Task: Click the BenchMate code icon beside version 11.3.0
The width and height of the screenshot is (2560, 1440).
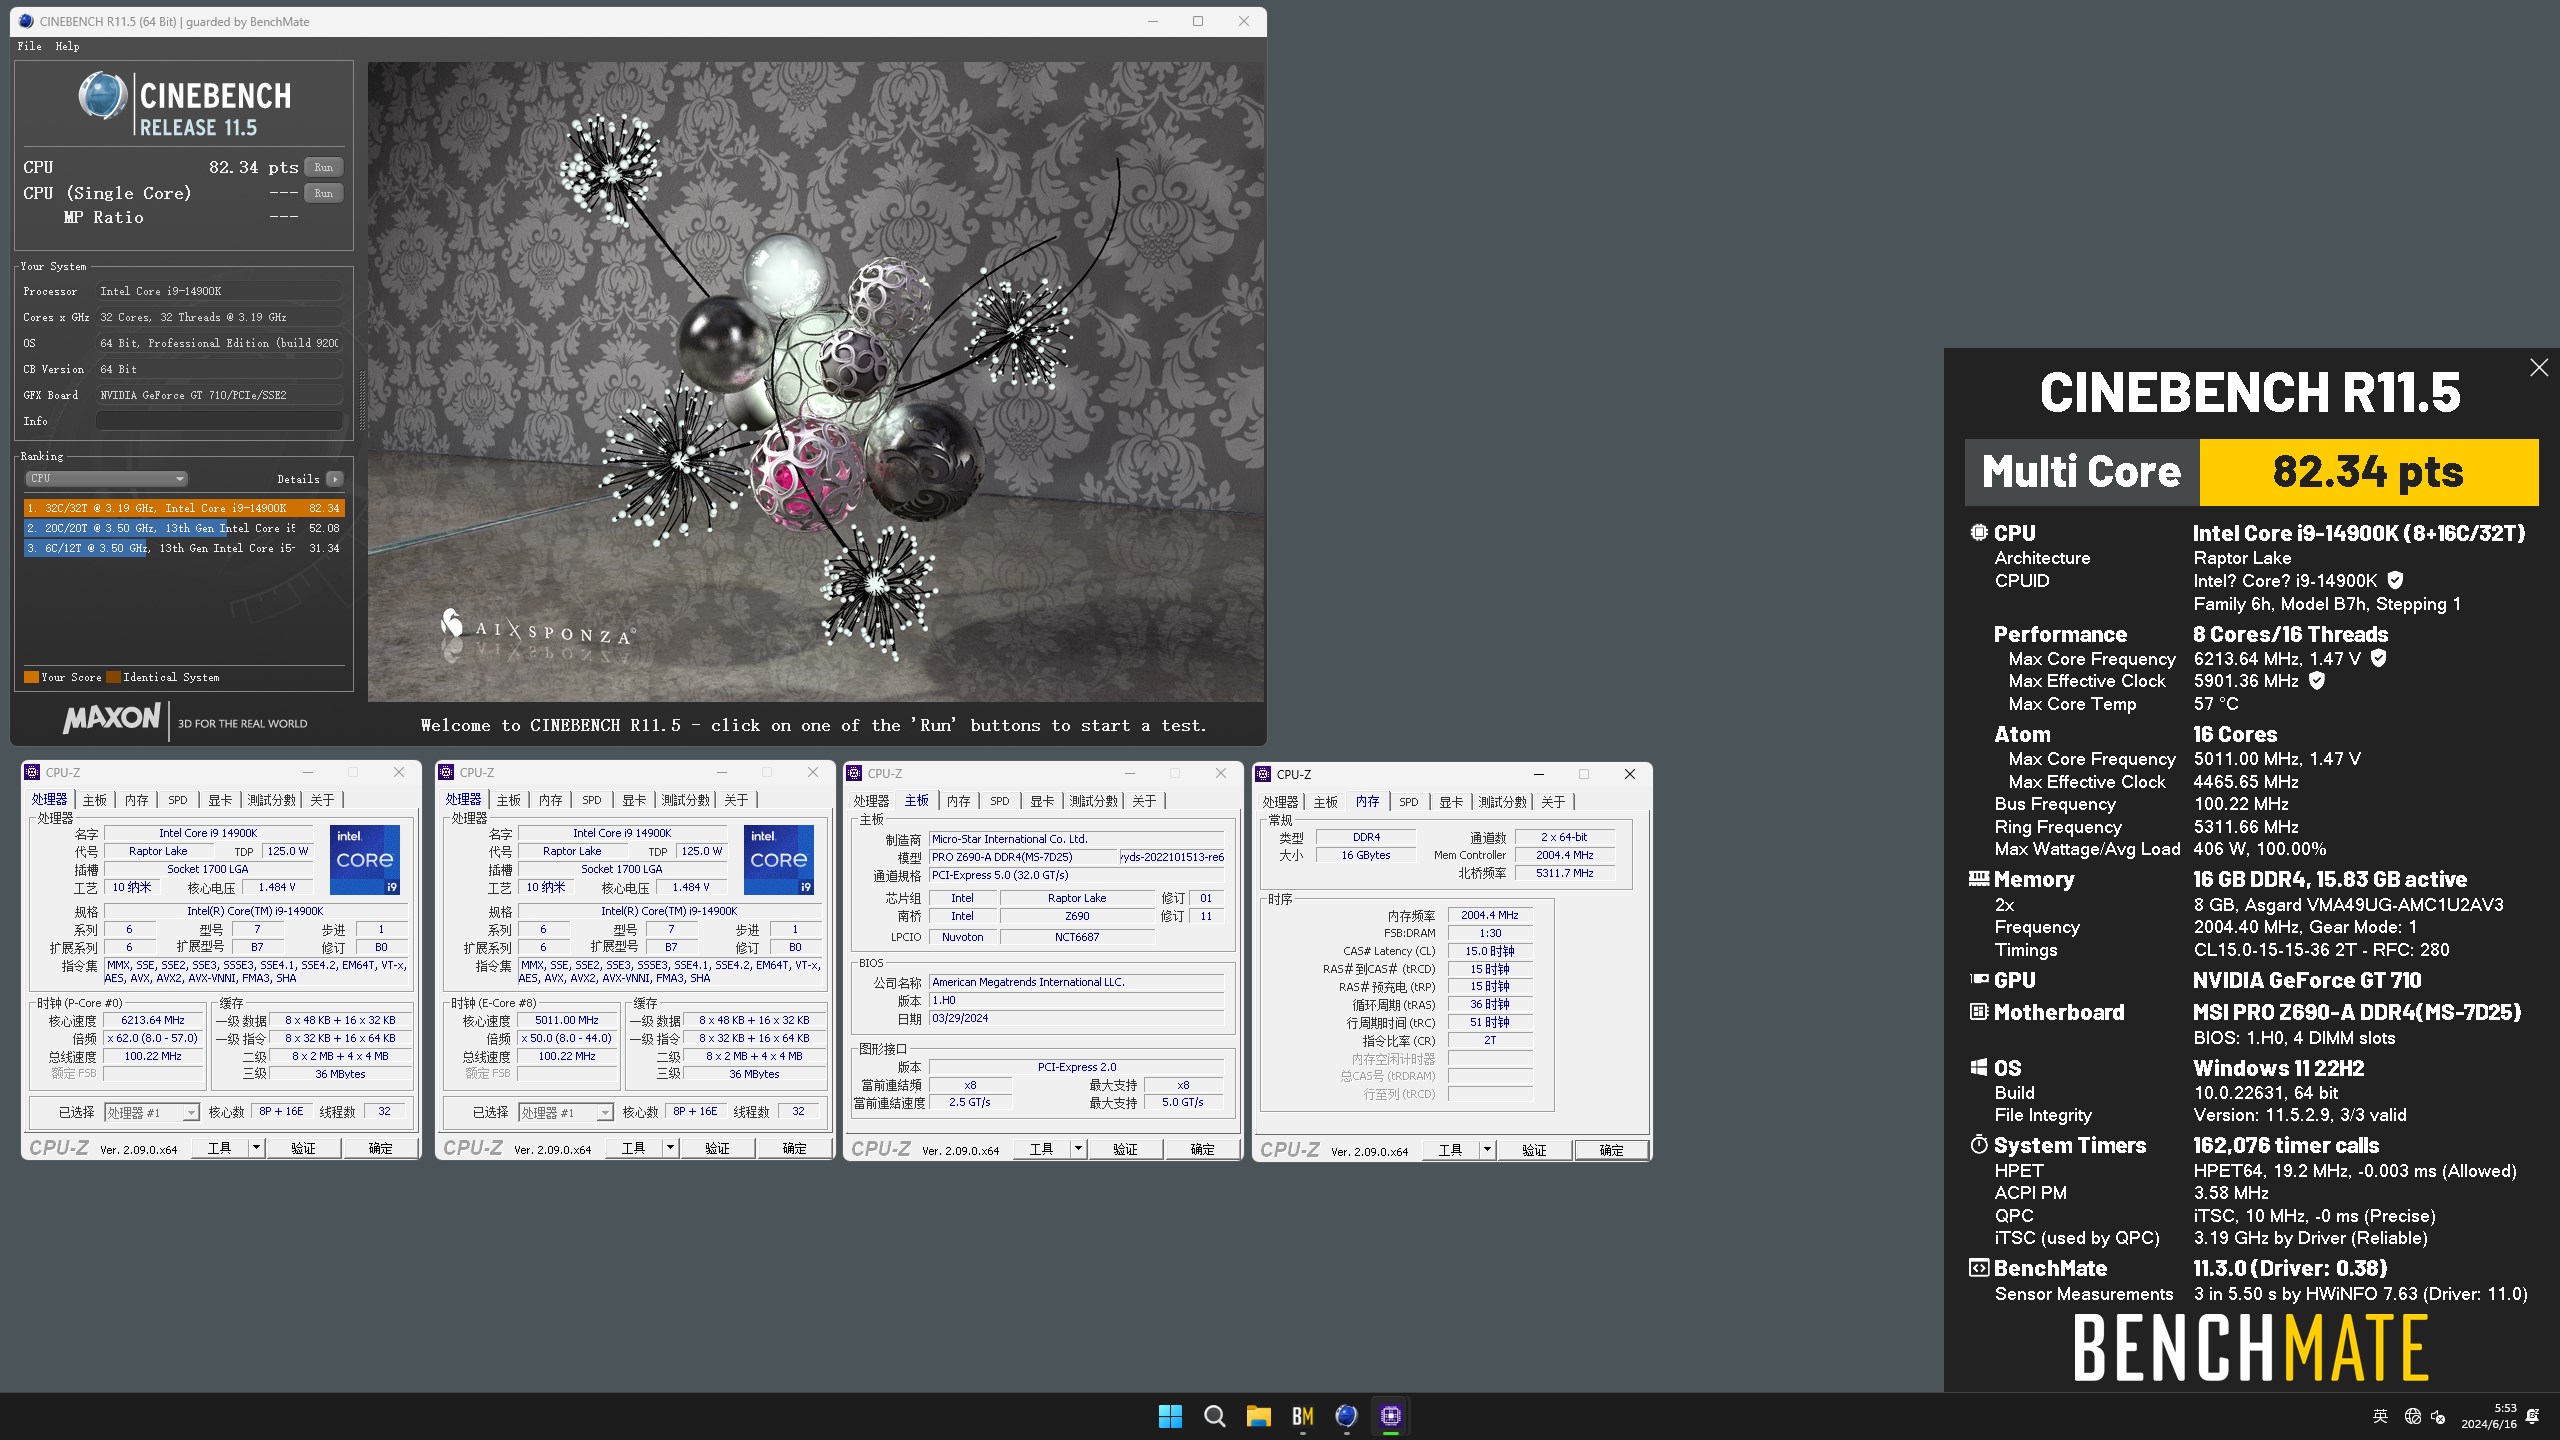Action: (1978, 1268)
